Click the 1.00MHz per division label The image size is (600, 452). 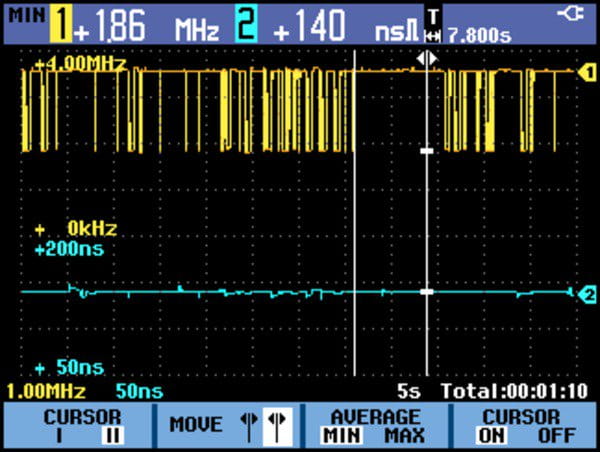point(46,392)
